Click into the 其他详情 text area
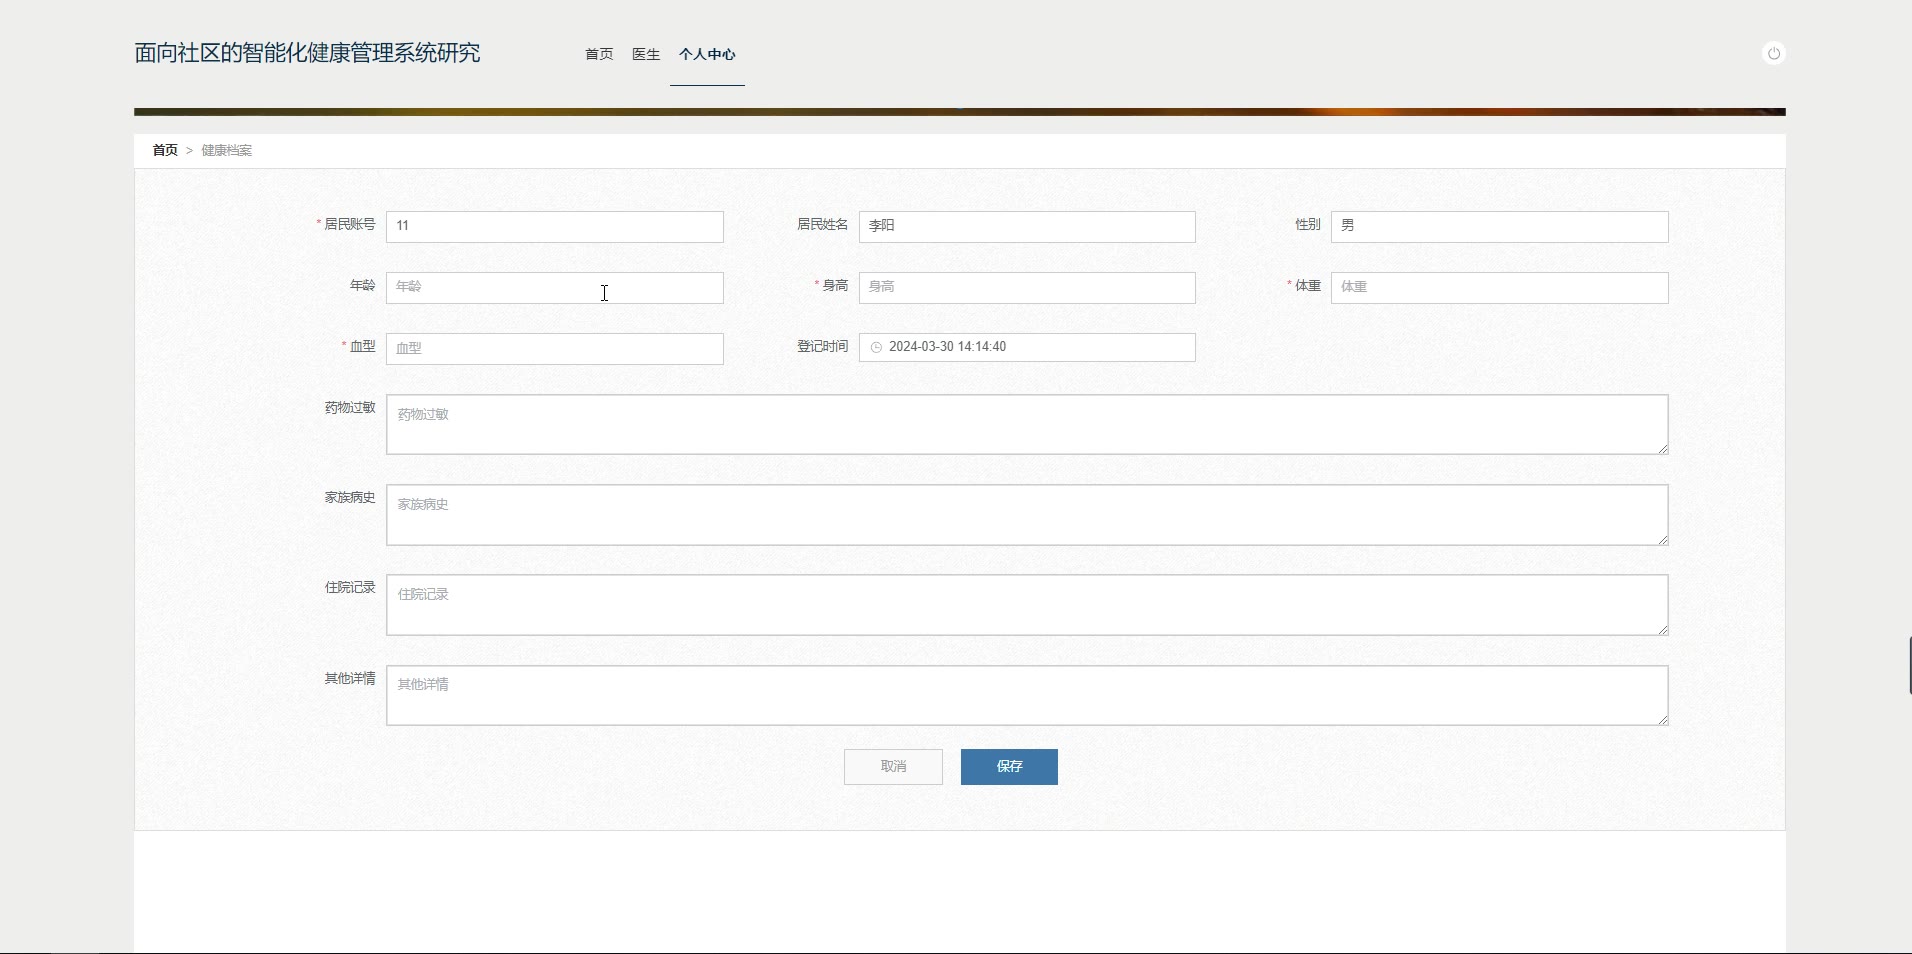Viewport: 1912px width, 954px height. point(1027,695)
